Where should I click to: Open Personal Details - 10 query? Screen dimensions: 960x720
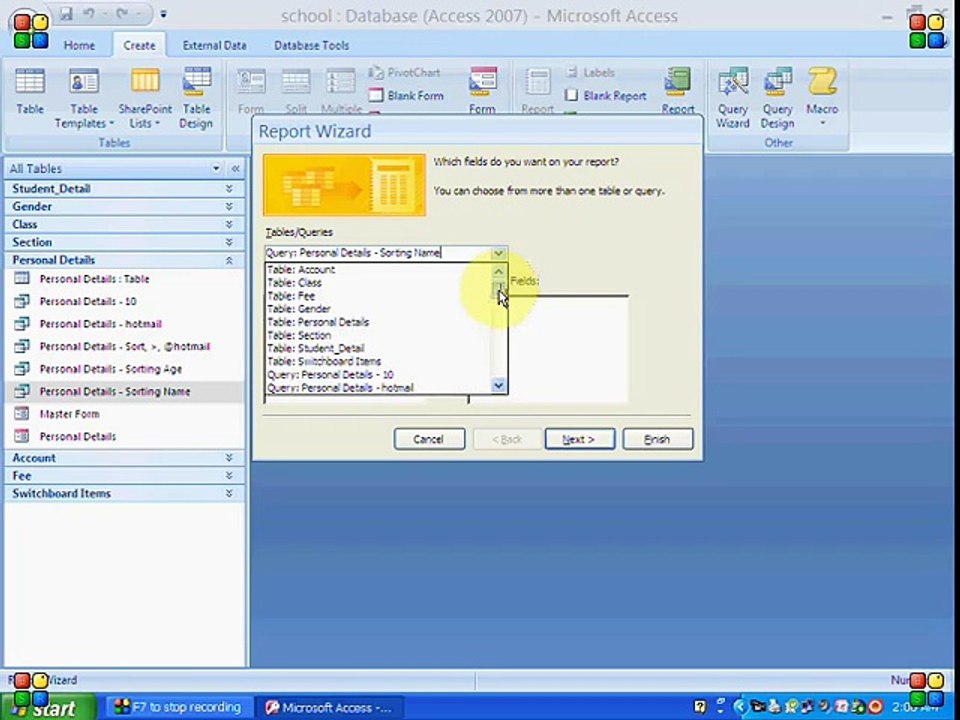(88, 301)
